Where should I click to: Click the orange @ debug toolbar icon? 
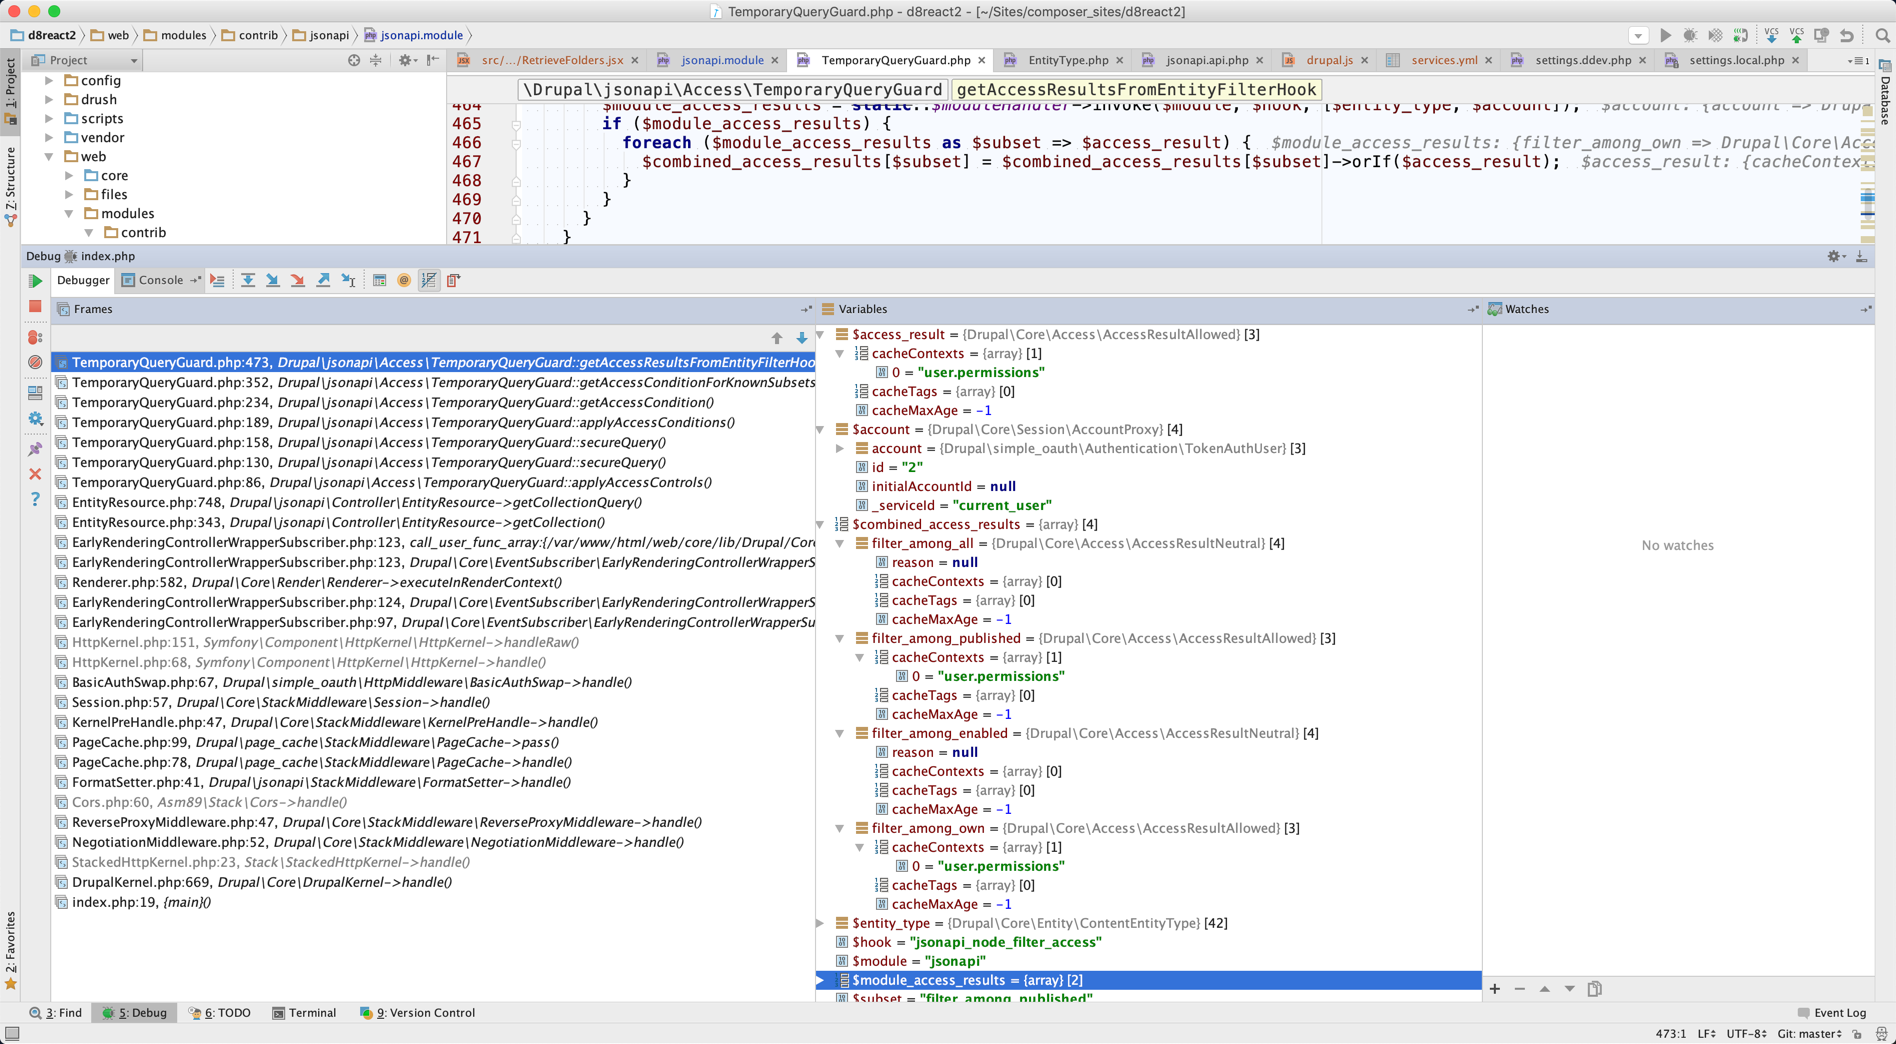pos(404,281)
